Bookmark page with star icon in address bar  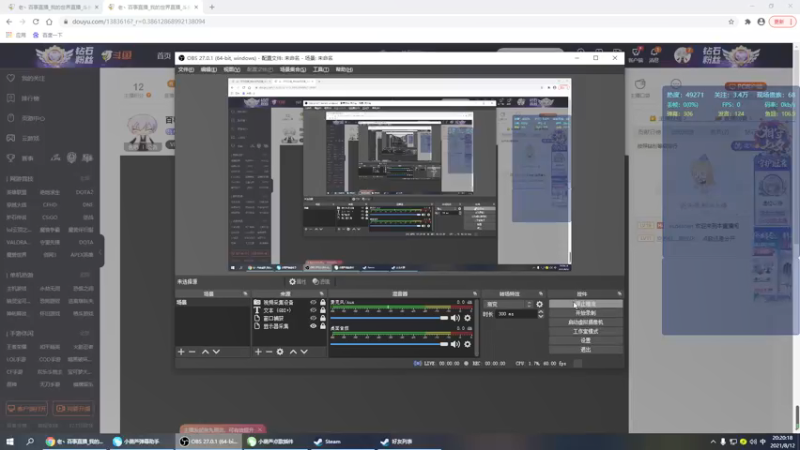(x=731, y=21)
